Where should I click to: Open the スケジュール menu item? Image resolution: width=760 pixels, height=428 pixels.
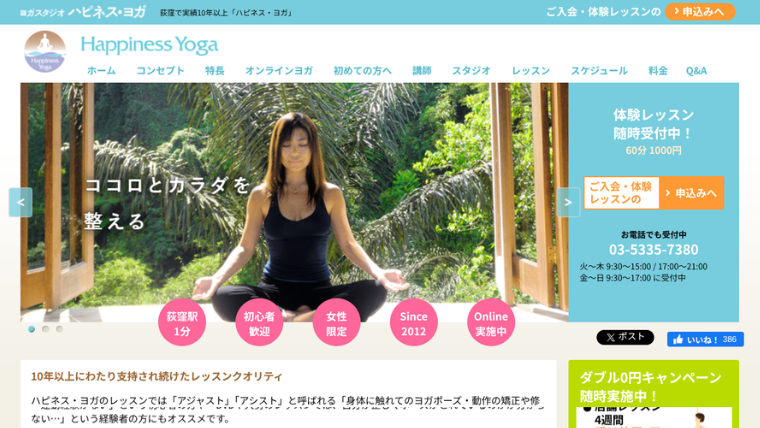pos(599,71)
